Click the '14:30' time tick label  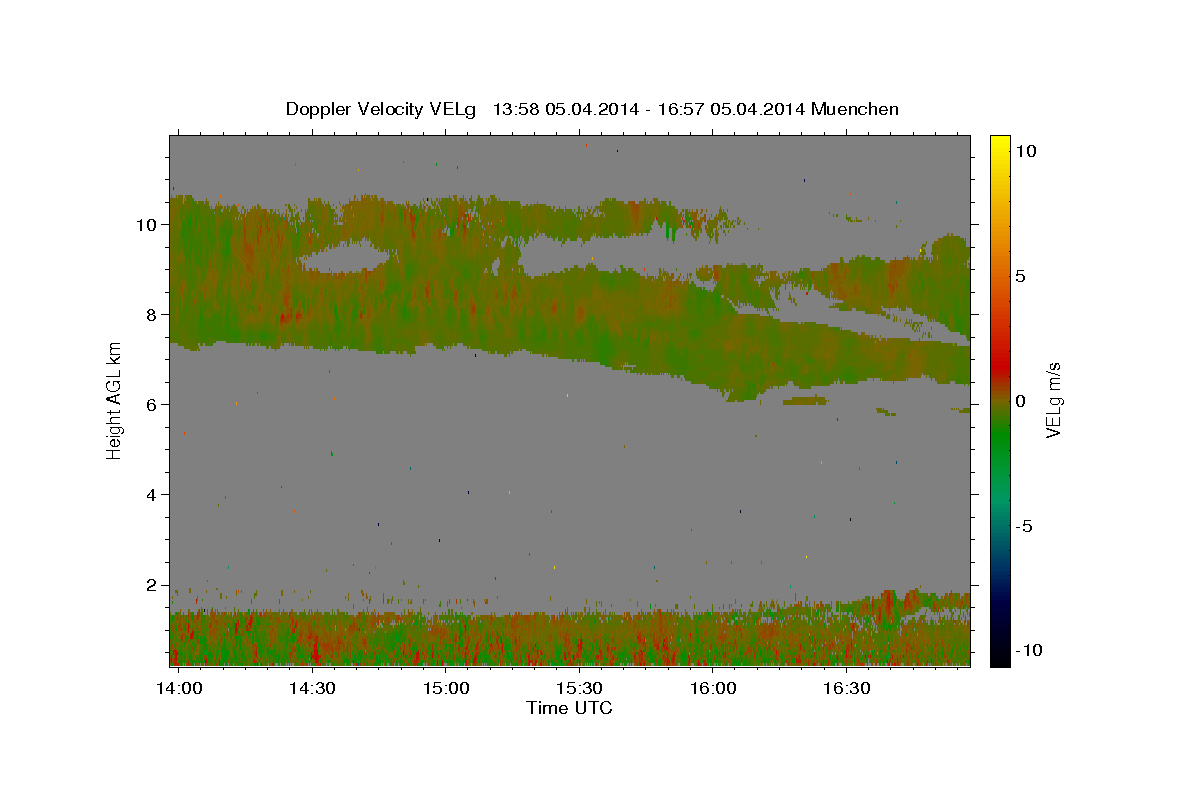pos(312,688)
